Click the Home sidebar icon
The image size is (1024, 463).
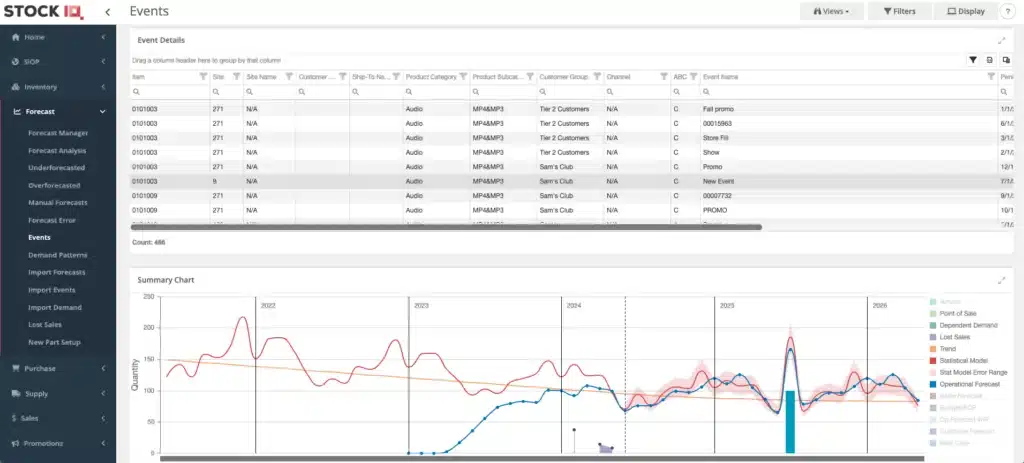[16, 37]
